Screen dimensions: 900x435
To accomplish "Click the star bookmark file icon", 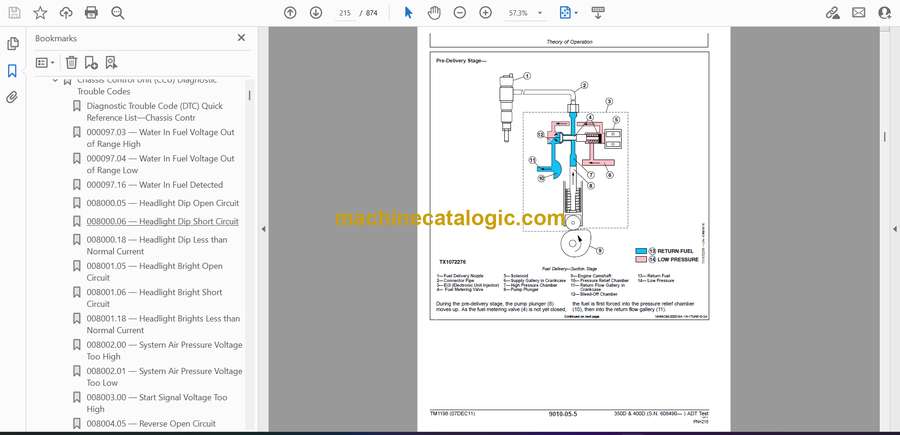I will tap(40, 13).
